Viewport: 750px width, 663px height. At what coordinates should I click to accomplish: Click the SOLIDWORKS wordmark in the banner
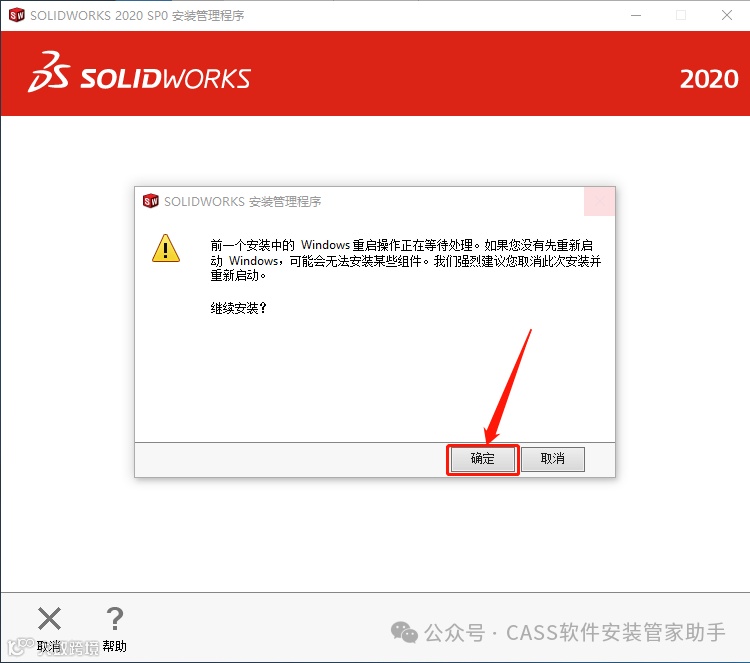(165, 78)
